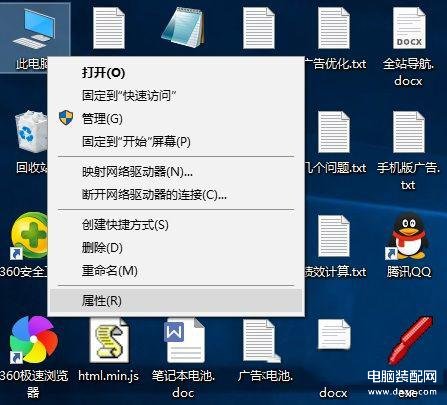
Task: Choose 创建快捷方式(S) in the context menu
Action: pos(176,225)
